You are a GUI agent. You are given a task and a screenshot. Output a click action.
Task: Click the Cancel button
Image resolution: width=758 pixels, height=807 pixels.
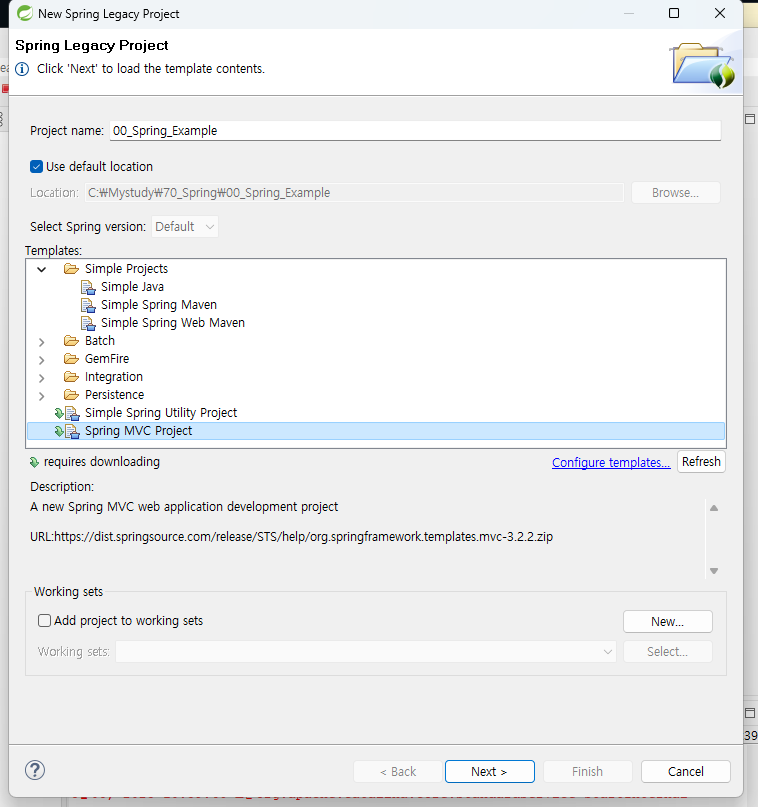pyautogui.click(x=685, y=771)
